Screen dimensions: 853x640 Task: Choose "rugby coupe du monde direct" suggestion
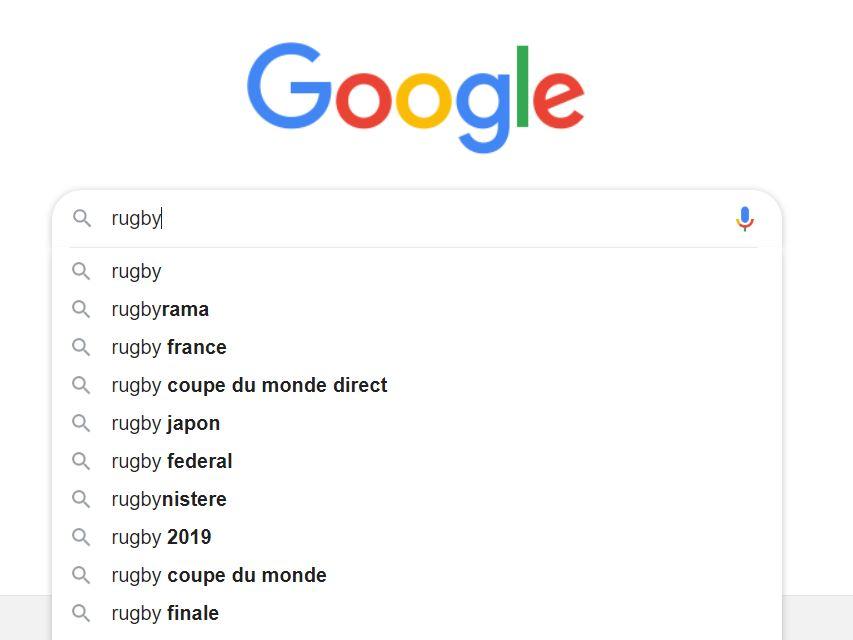[417, 385]
